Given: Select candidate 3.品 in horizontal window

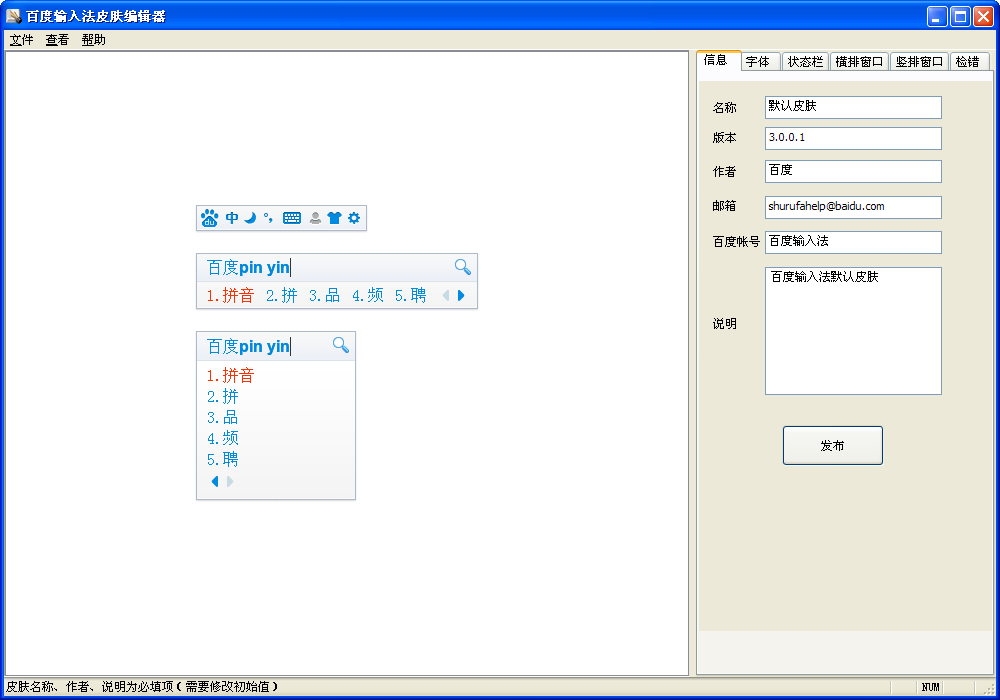Looking at the screenshot, I should [x=325, y=295].
